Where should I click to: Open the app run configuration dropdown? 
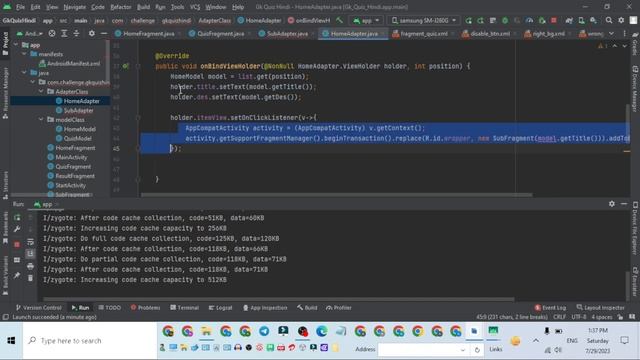(366, 20)
